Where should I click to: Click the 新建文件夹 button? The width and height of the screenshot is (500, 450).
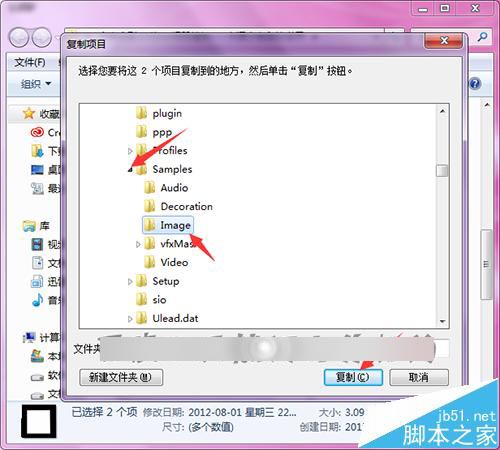coord(121,377)
